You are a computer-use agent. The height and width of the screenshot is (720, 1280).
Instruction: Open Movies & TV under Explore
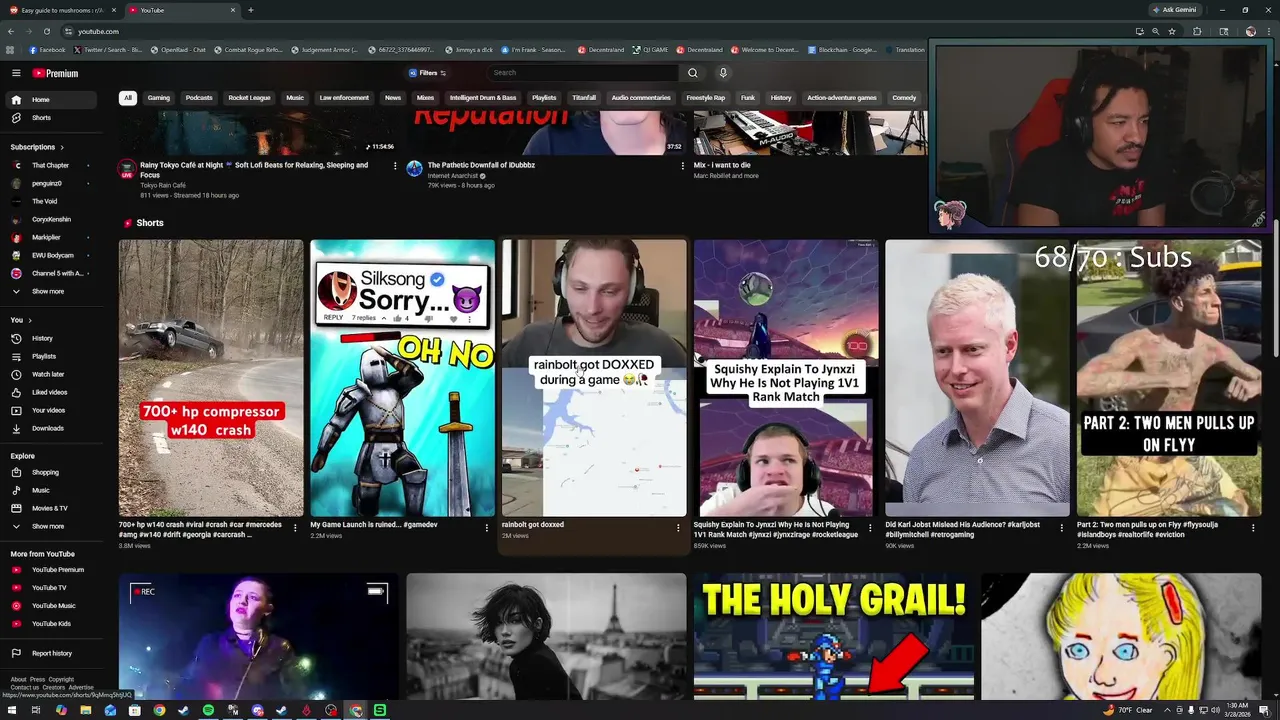click(x=52, y=508)
